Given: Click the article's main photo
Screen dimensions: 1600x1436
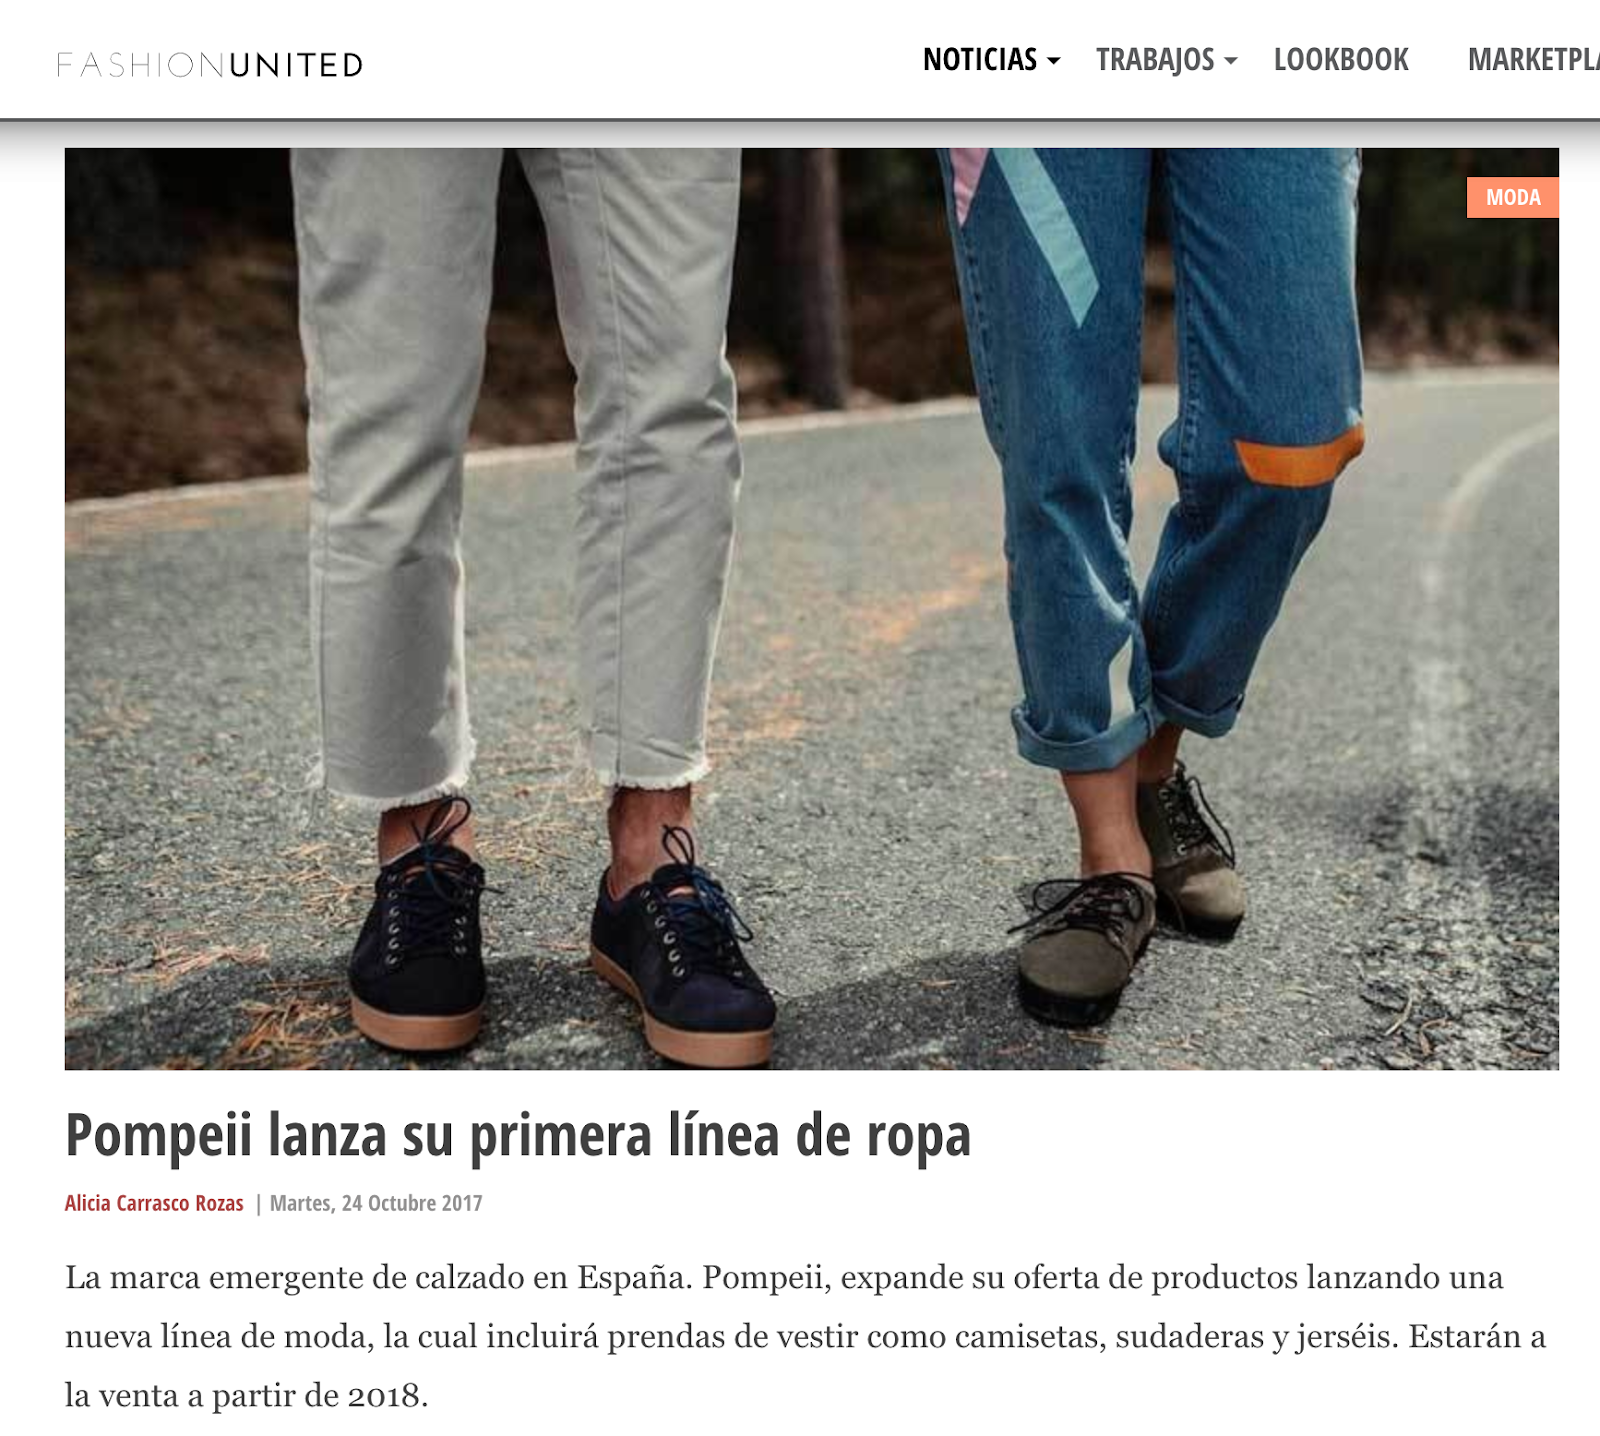Looking at the screenshot, I should [x=812, y=609].
